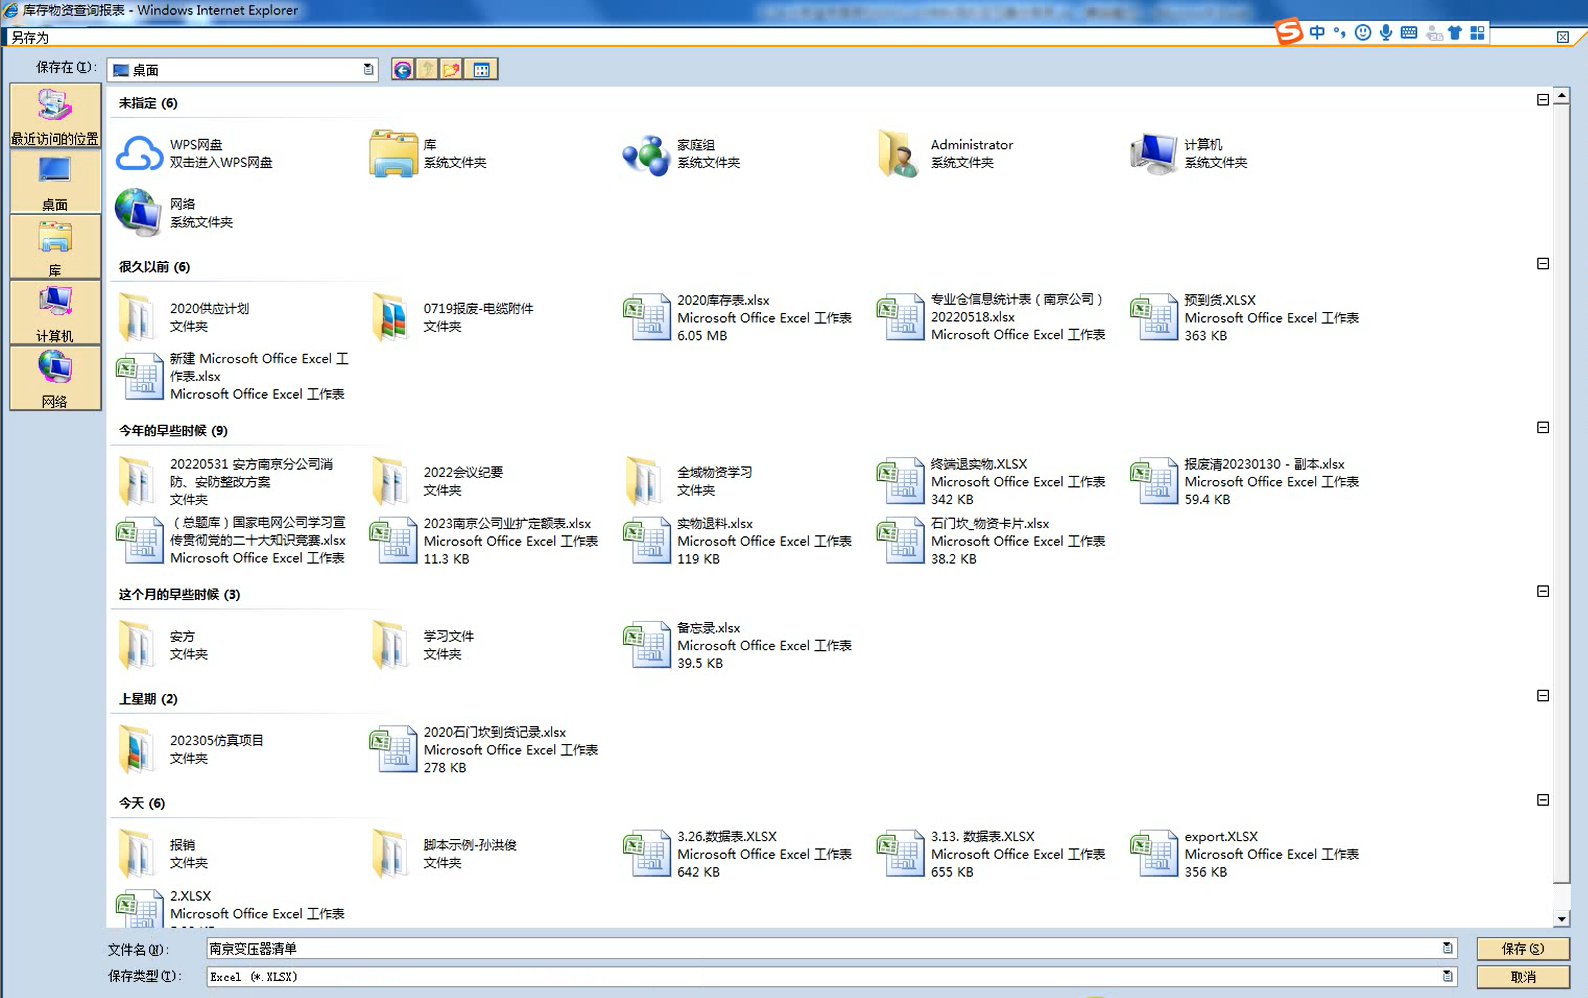Open the 保存类型 file type dropdown
This screenshot has width=1588, height=998.
pyautogui.click(x=1447, y=976)
